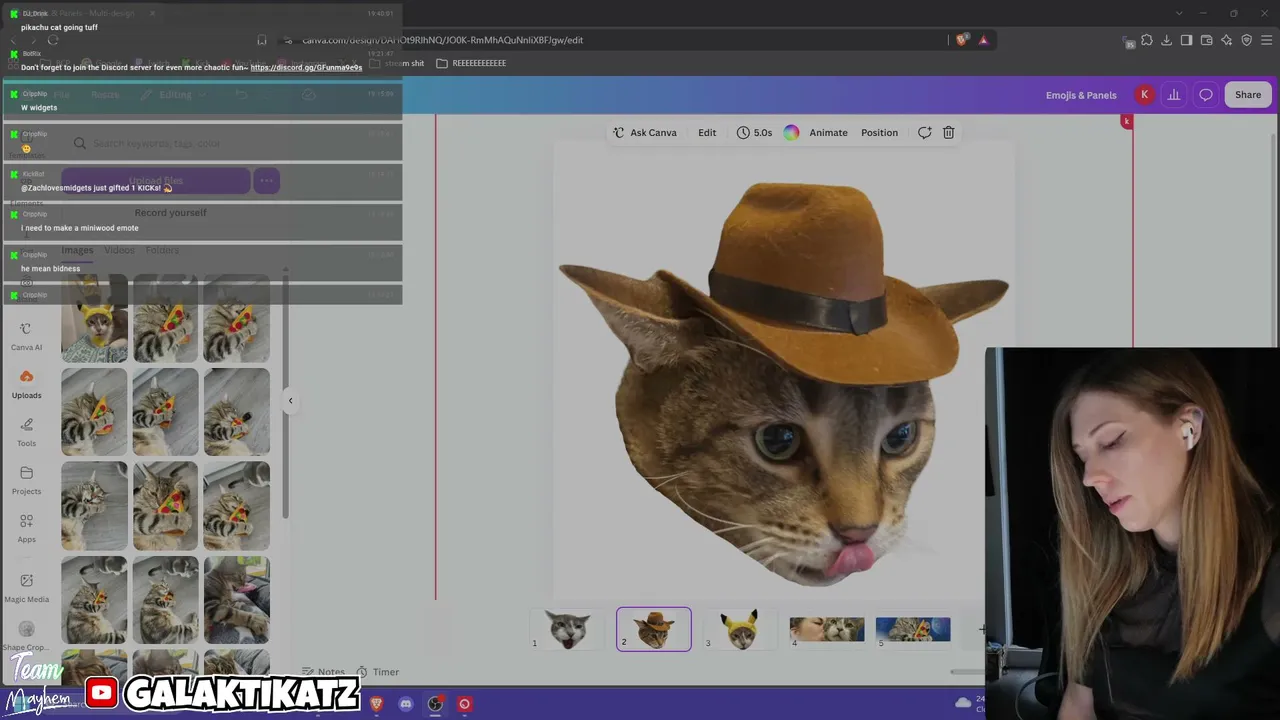Set the 5.0s page duration
The width and height of the screenshot is (1280, 720).
pos(754,132)
